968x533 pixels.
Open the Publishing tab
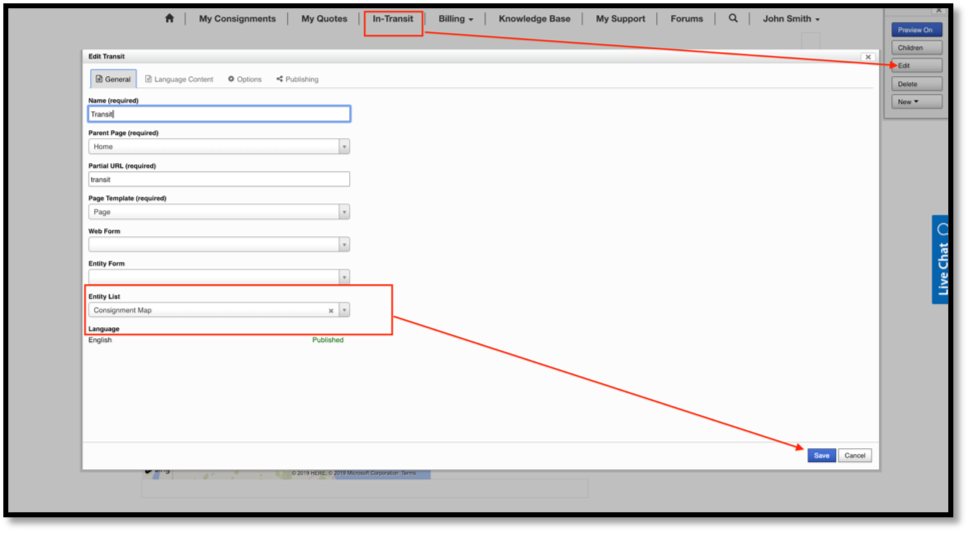297,79
